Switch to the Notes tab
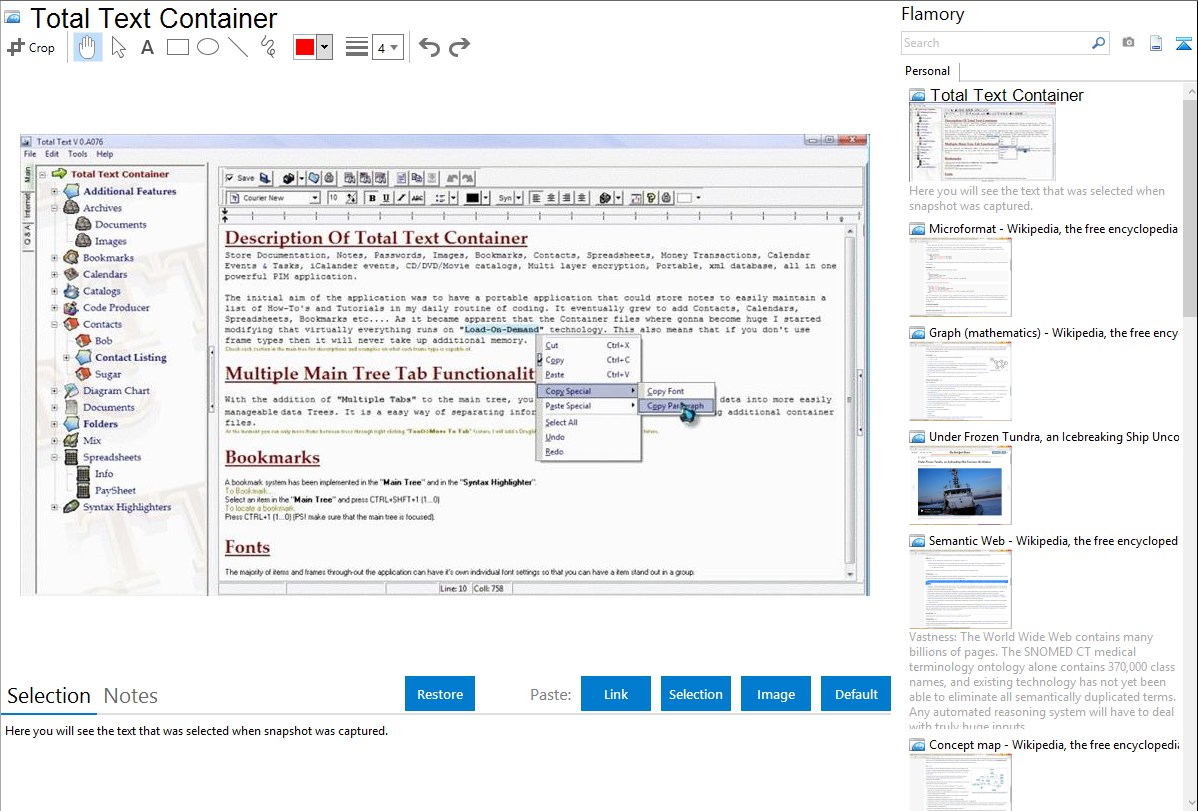 coord(131,696)
